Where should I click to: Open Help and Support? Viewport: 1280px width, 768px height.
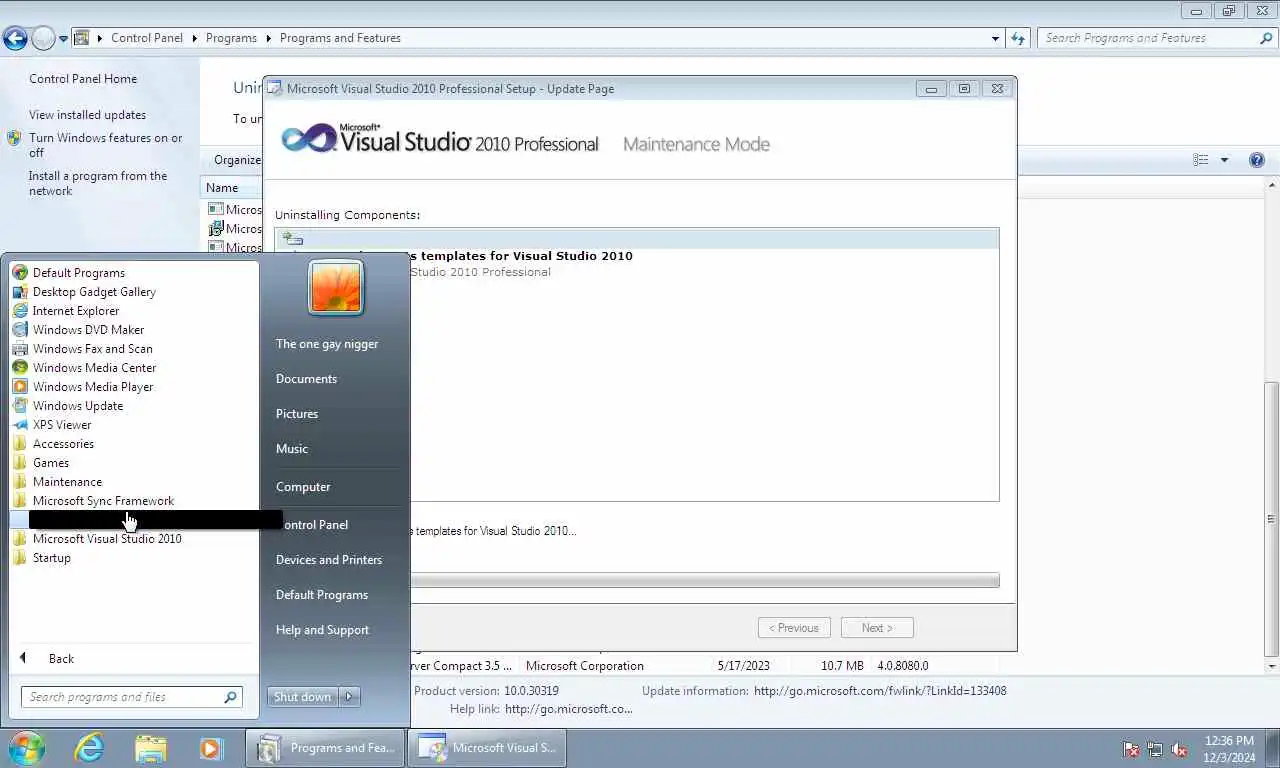(x=322, y=630)
